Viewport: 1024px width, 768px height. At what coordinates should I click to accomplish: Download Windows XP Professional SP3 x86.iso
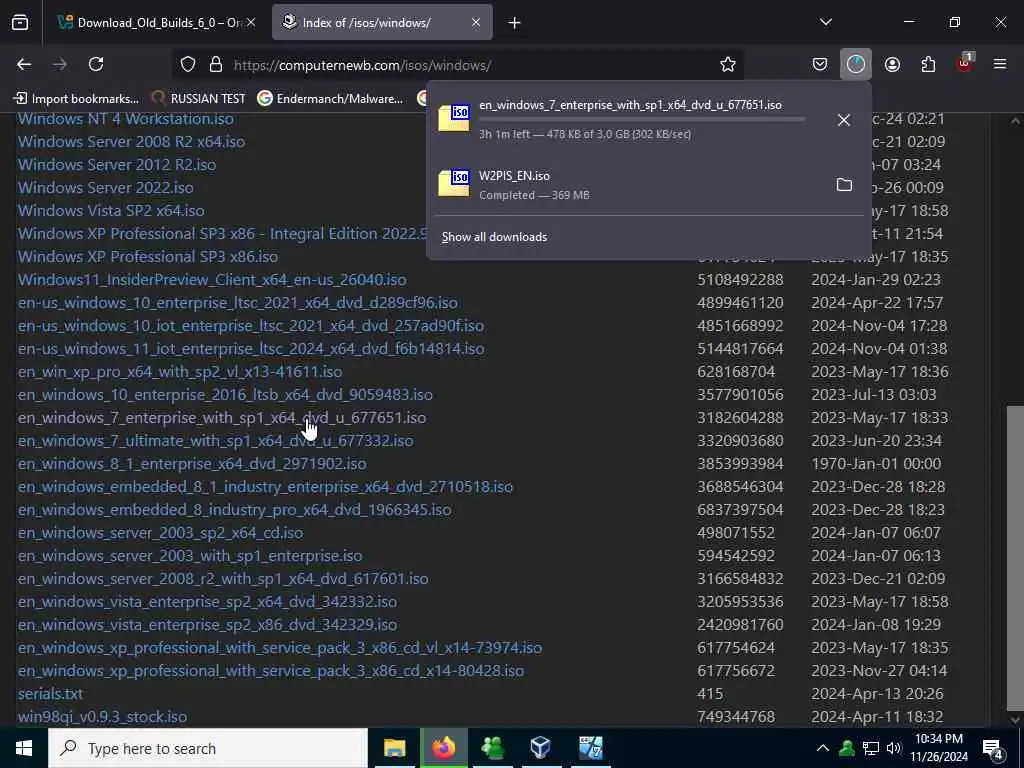click(x=148, y=257)
